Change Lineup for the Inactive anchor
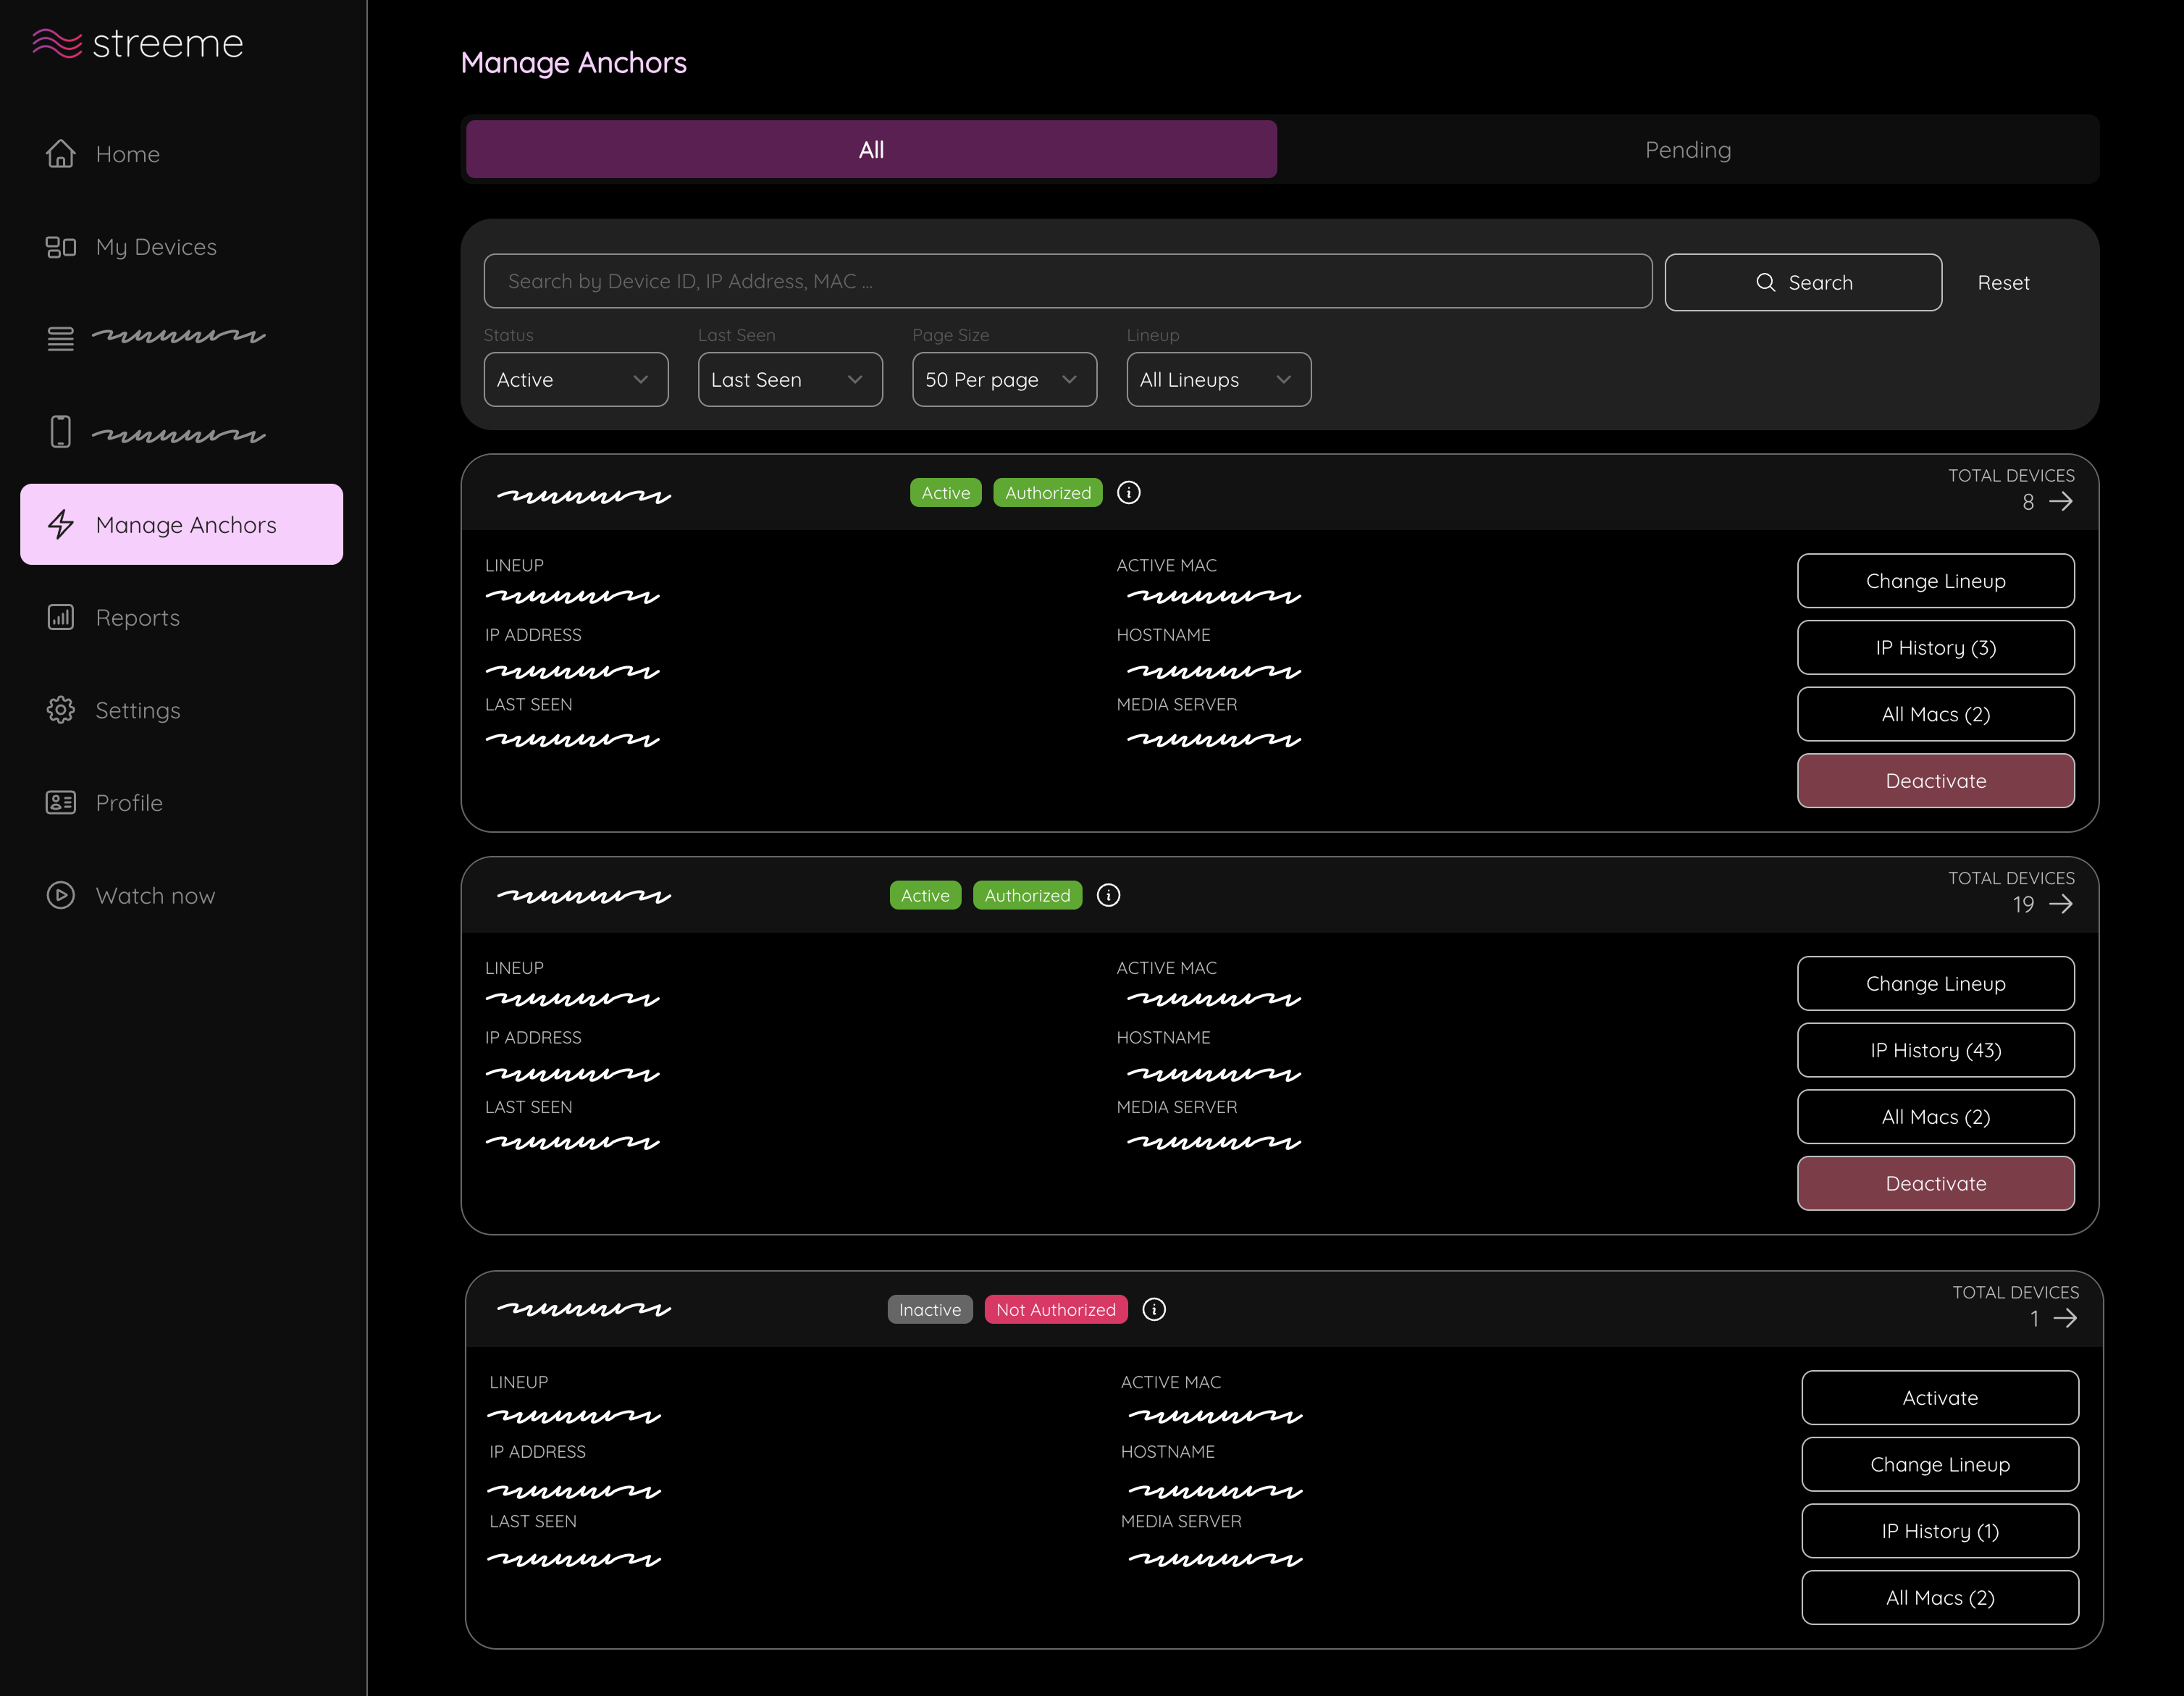The width and height of the screenshot is (2184, 1696). (1940, 1465)
